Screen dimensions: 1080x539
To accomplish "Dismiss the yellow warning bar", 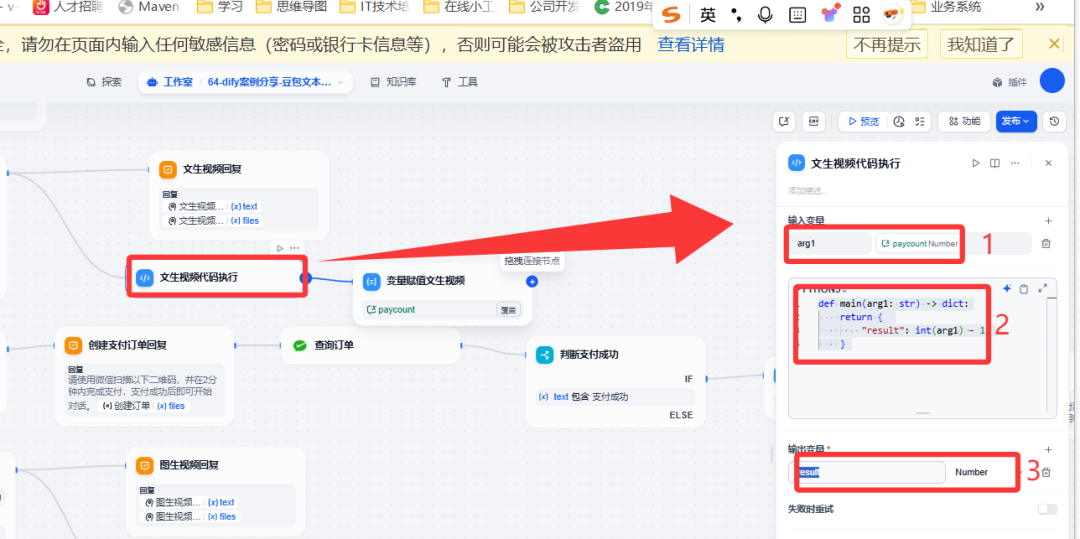I will click(x=1054, y=44).
